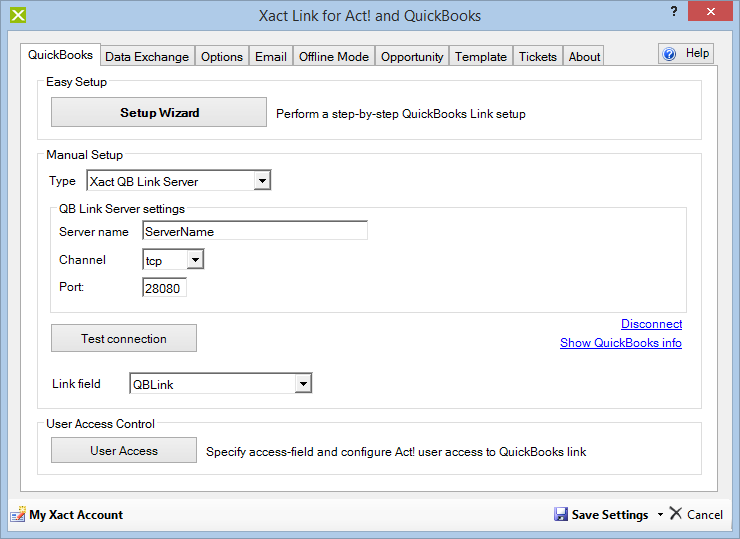Click the 'Link field' label
This screenshot has height=539, width=740.
[76, 384]
